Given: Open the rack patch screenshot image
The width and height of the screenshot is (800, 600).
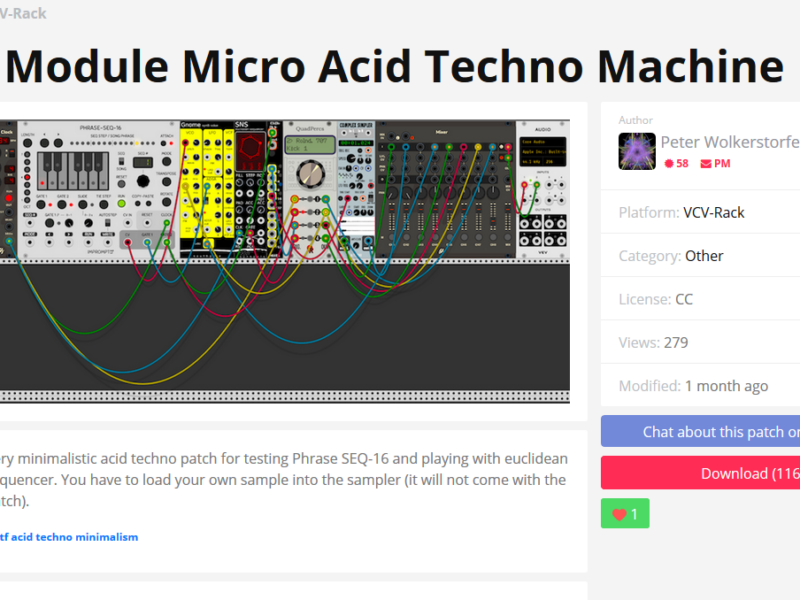Looking at the screenshot, I should (x=285, y=262).
